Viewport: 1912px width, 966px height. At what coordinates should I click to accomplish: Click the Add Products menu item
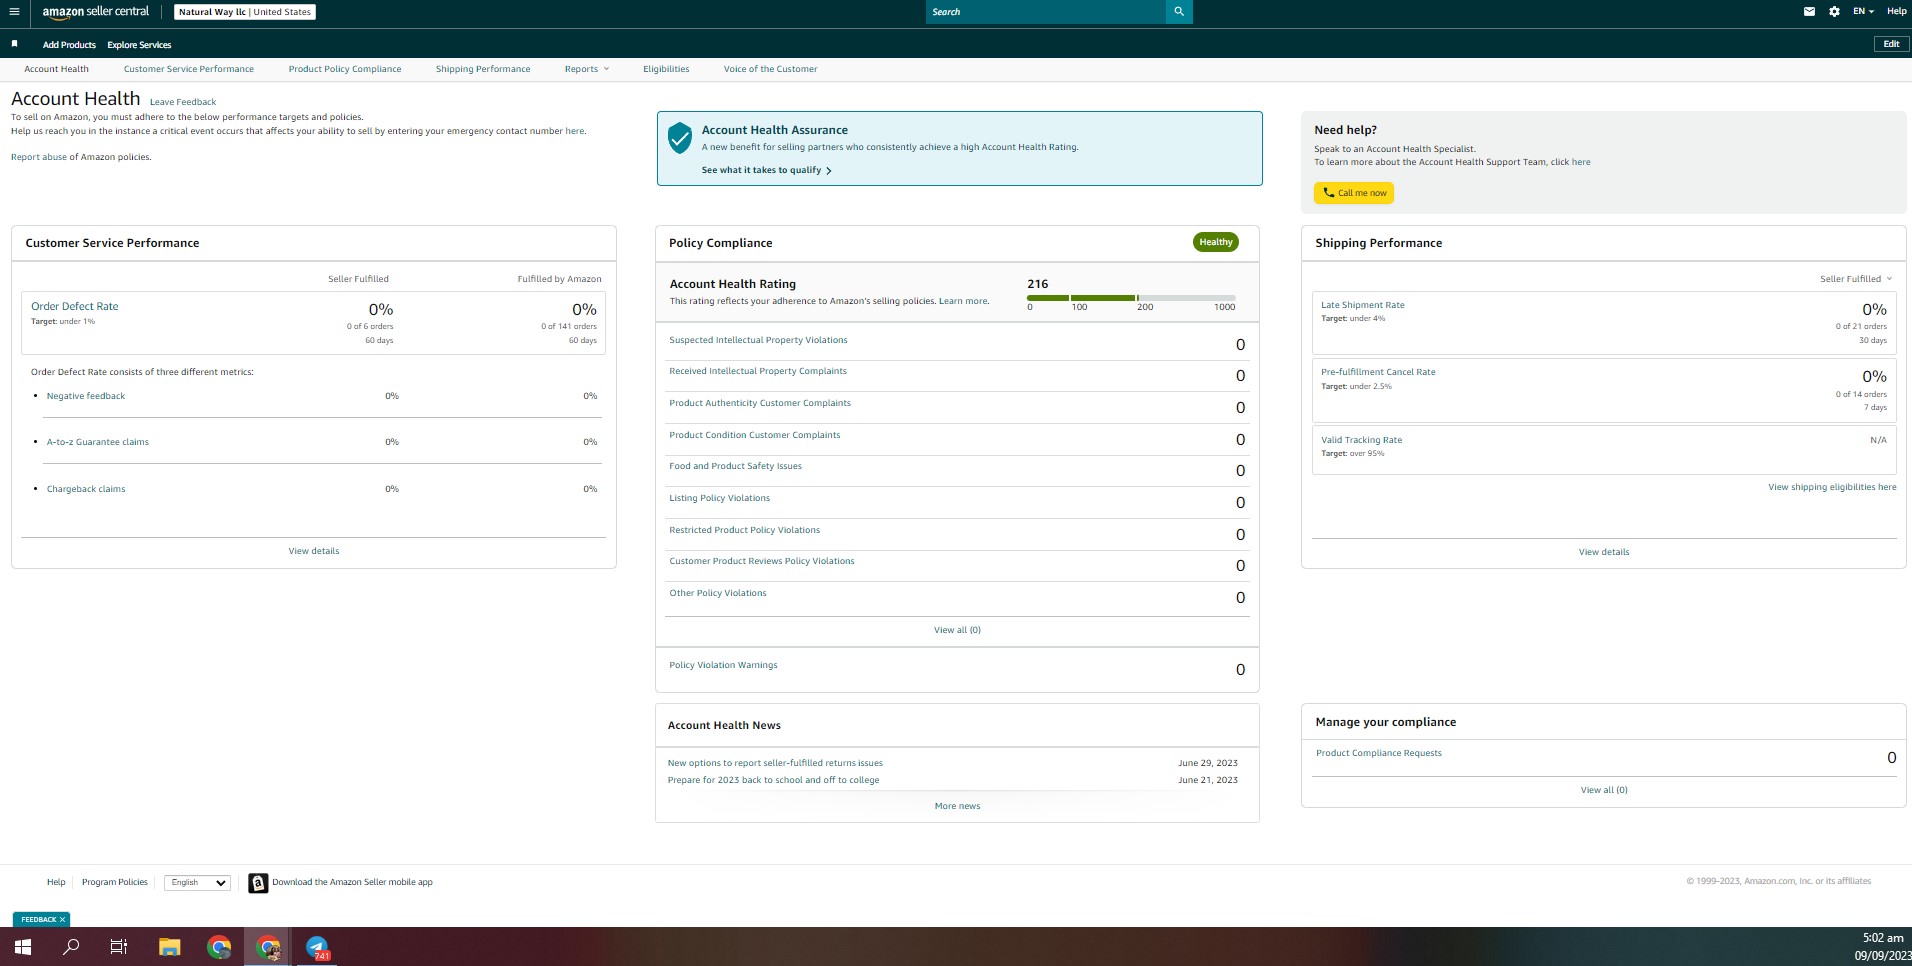[69, 45]
